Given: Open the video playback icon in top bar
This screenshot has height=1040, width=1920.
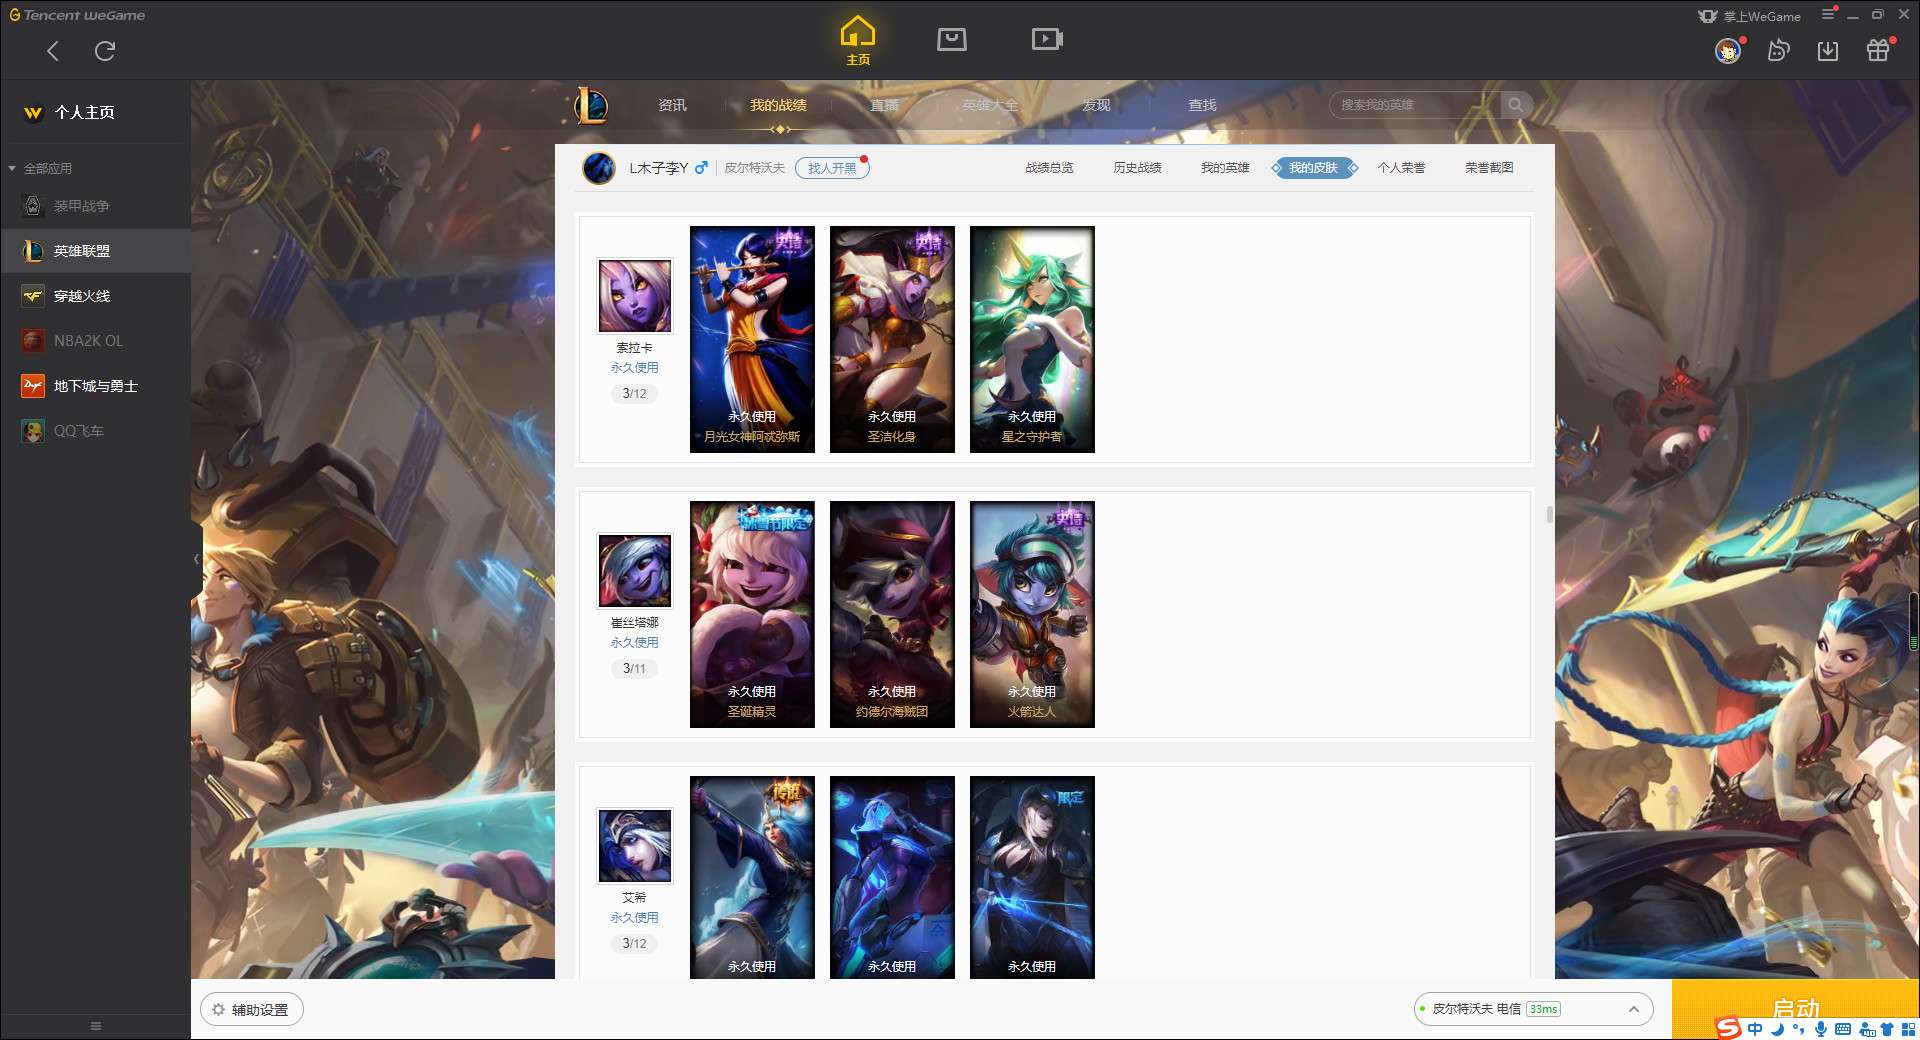Looking at the screenshot, I should click(1047, 39).
